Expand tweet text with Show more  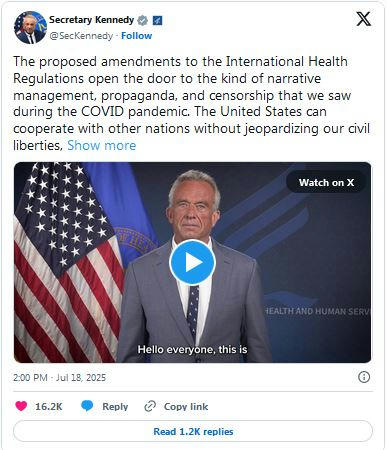tap(102, 145)
